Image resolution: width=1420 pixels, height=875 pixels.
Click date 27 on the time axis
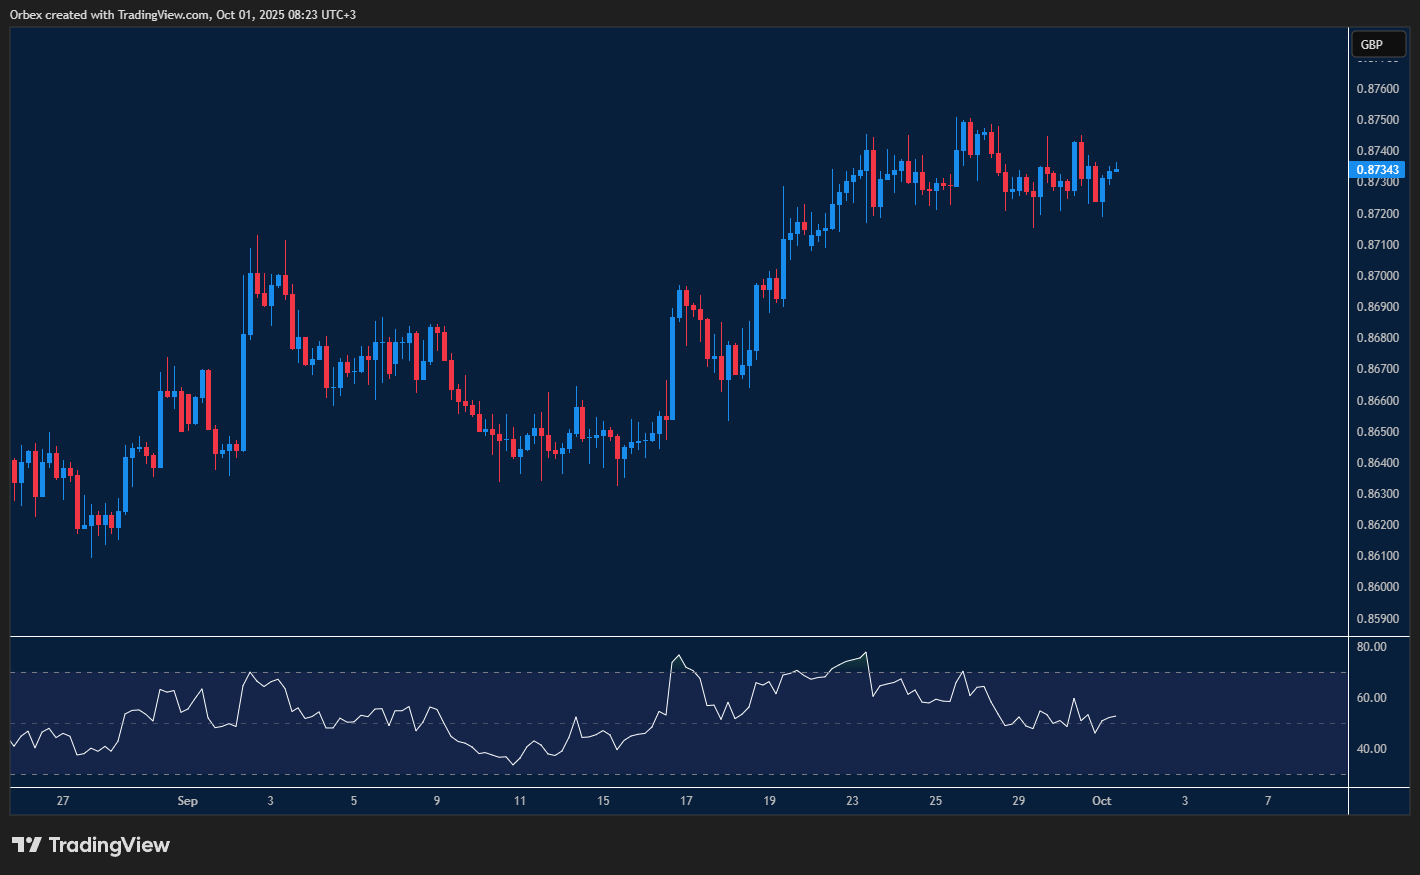point(63,801)
